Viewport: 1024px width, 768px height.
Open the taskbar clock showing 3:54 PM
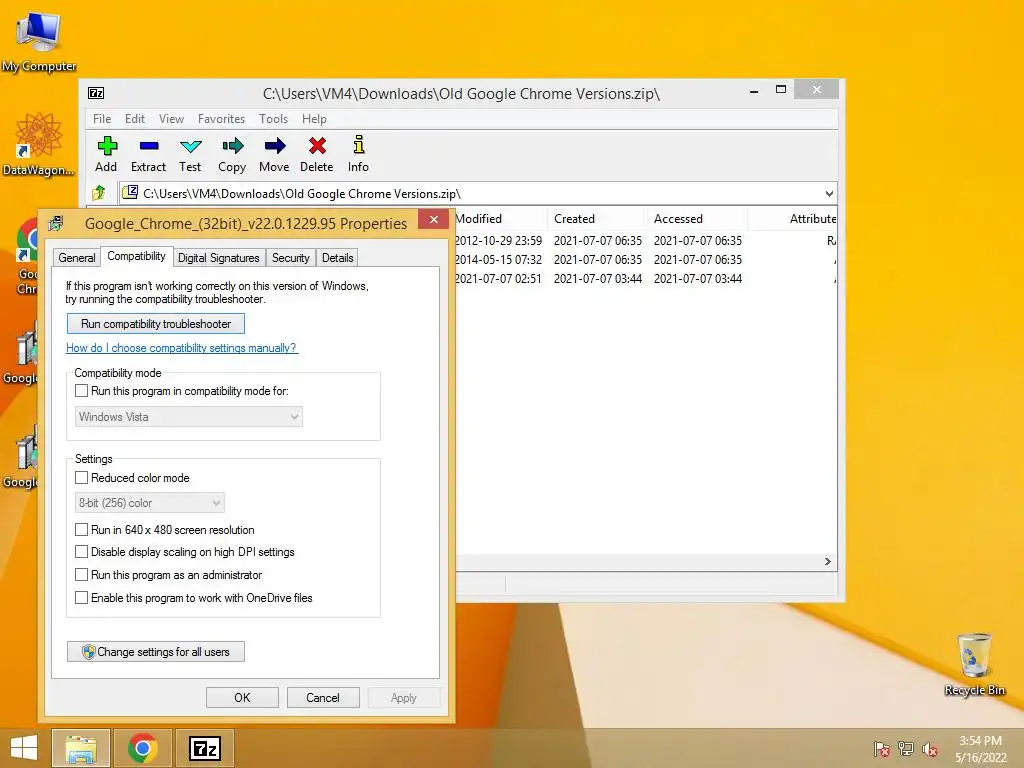pos(980,749)
